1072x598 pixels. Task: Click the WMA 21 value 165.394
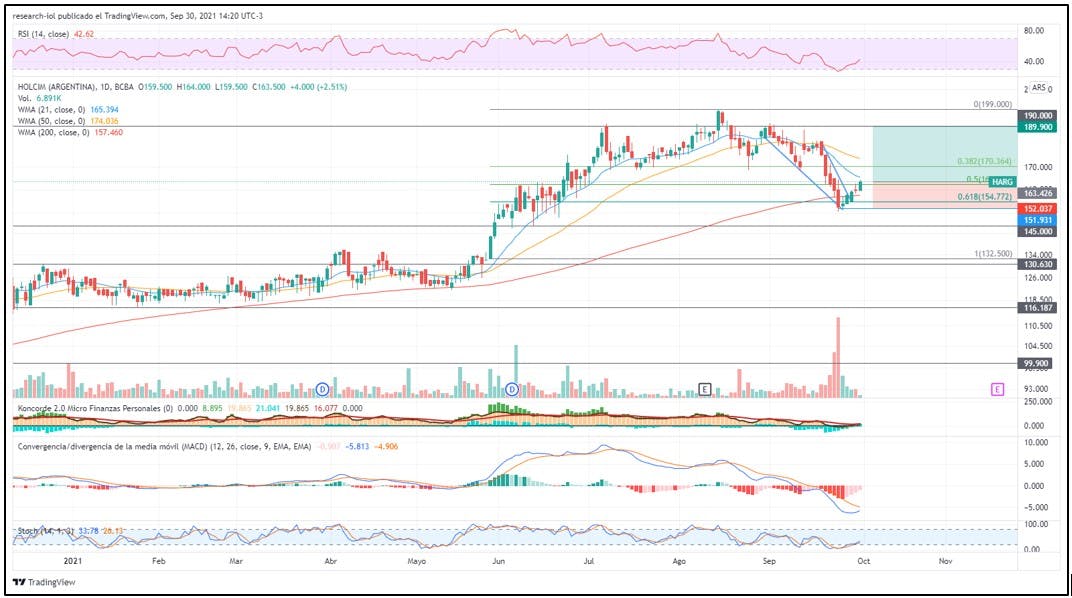point(105,110)
